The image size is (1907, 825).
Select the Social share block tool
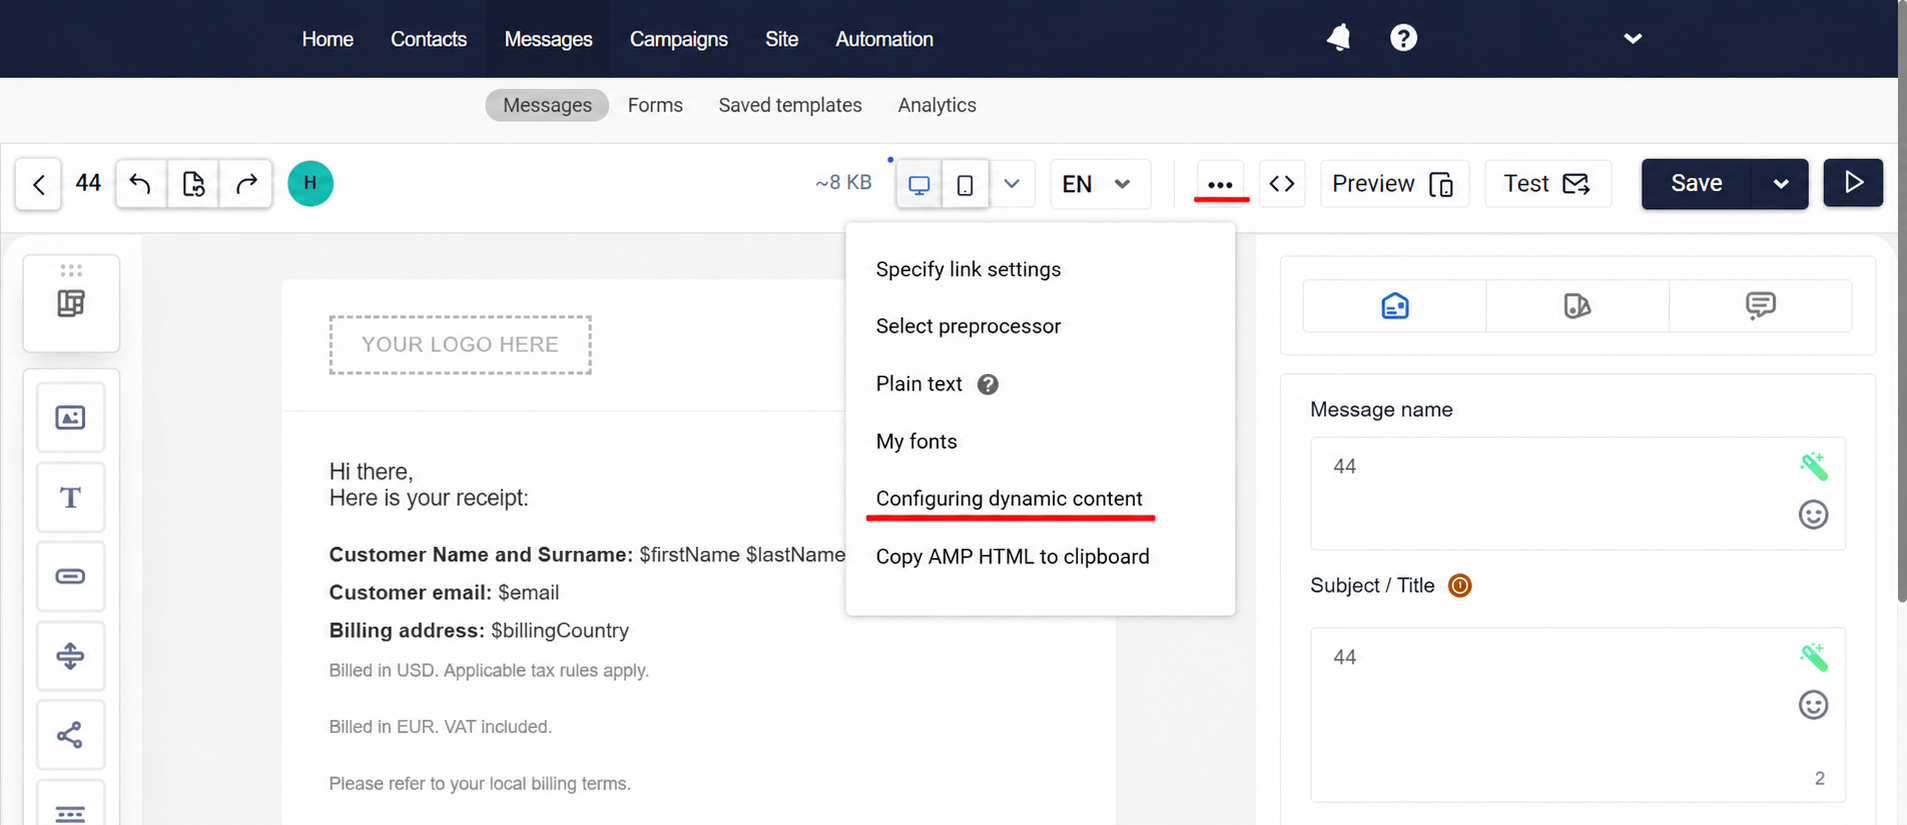point(70,736)
